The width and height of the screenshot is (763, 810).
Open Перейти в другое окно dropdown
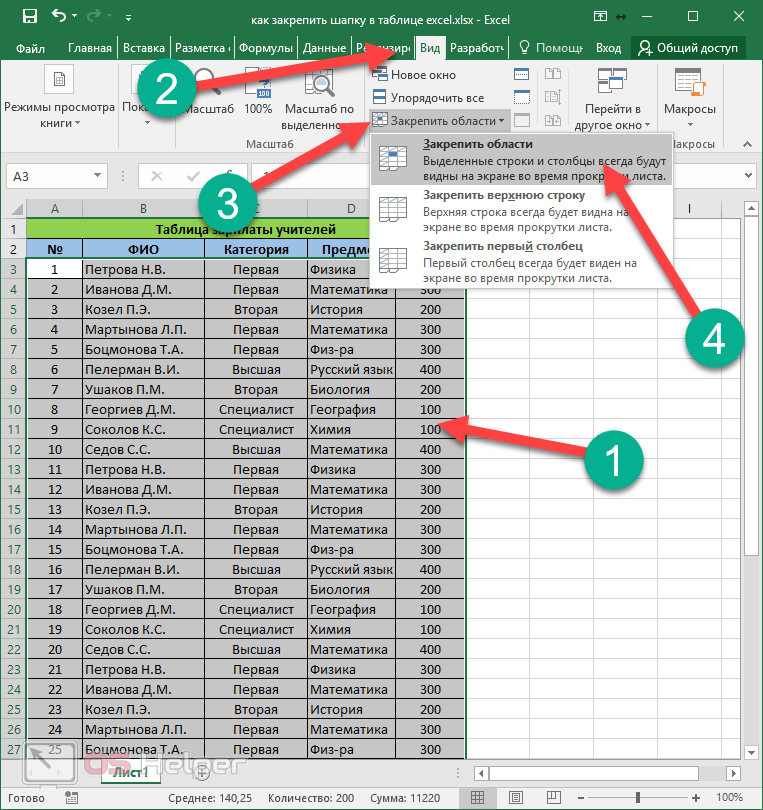(x=612, y=98)
